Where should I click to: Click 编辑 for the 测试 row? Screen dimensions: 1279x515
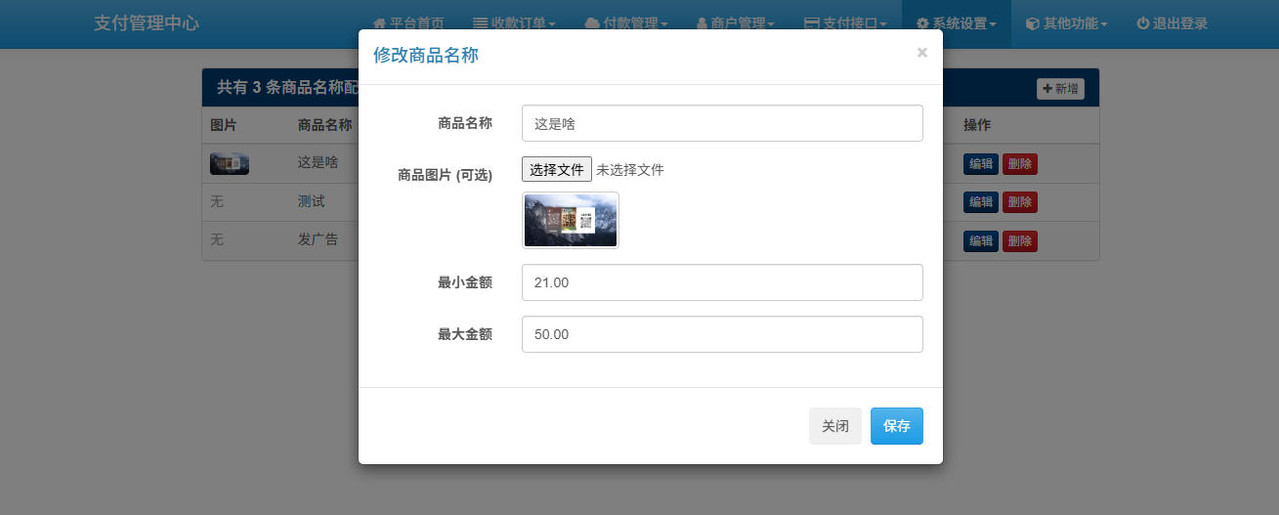click(x=981, y=202)
